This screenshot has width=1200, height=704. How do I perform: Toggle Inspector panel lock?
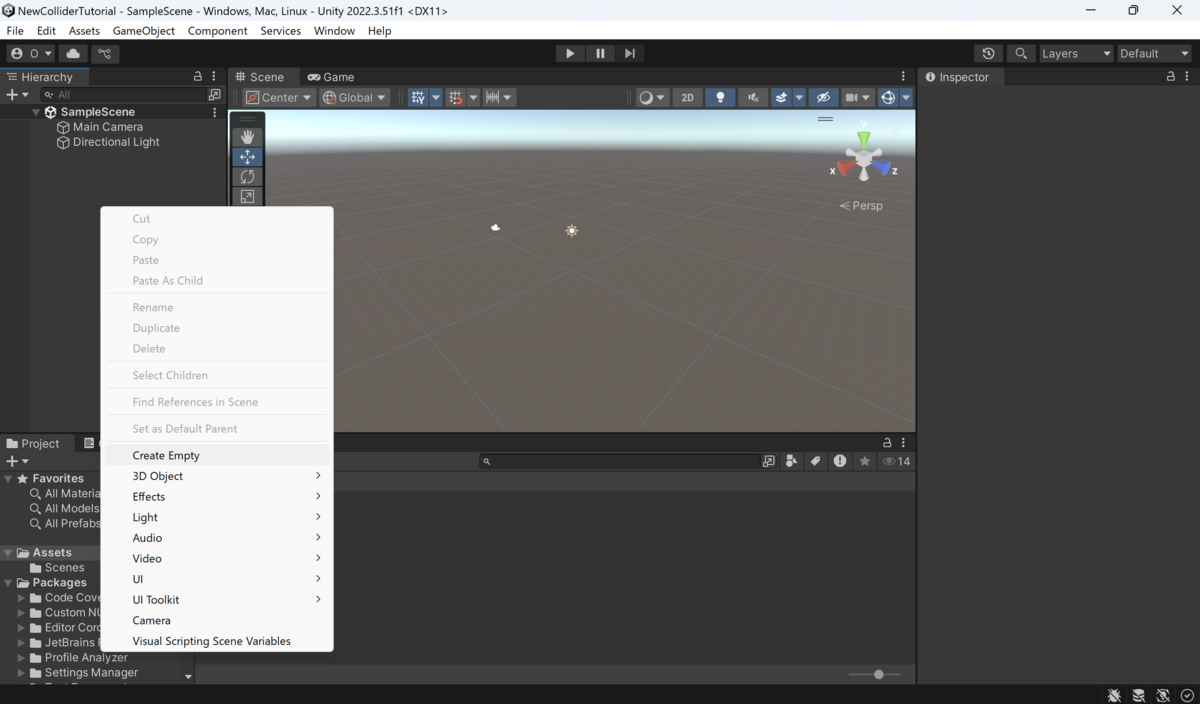pos(1171,76)
